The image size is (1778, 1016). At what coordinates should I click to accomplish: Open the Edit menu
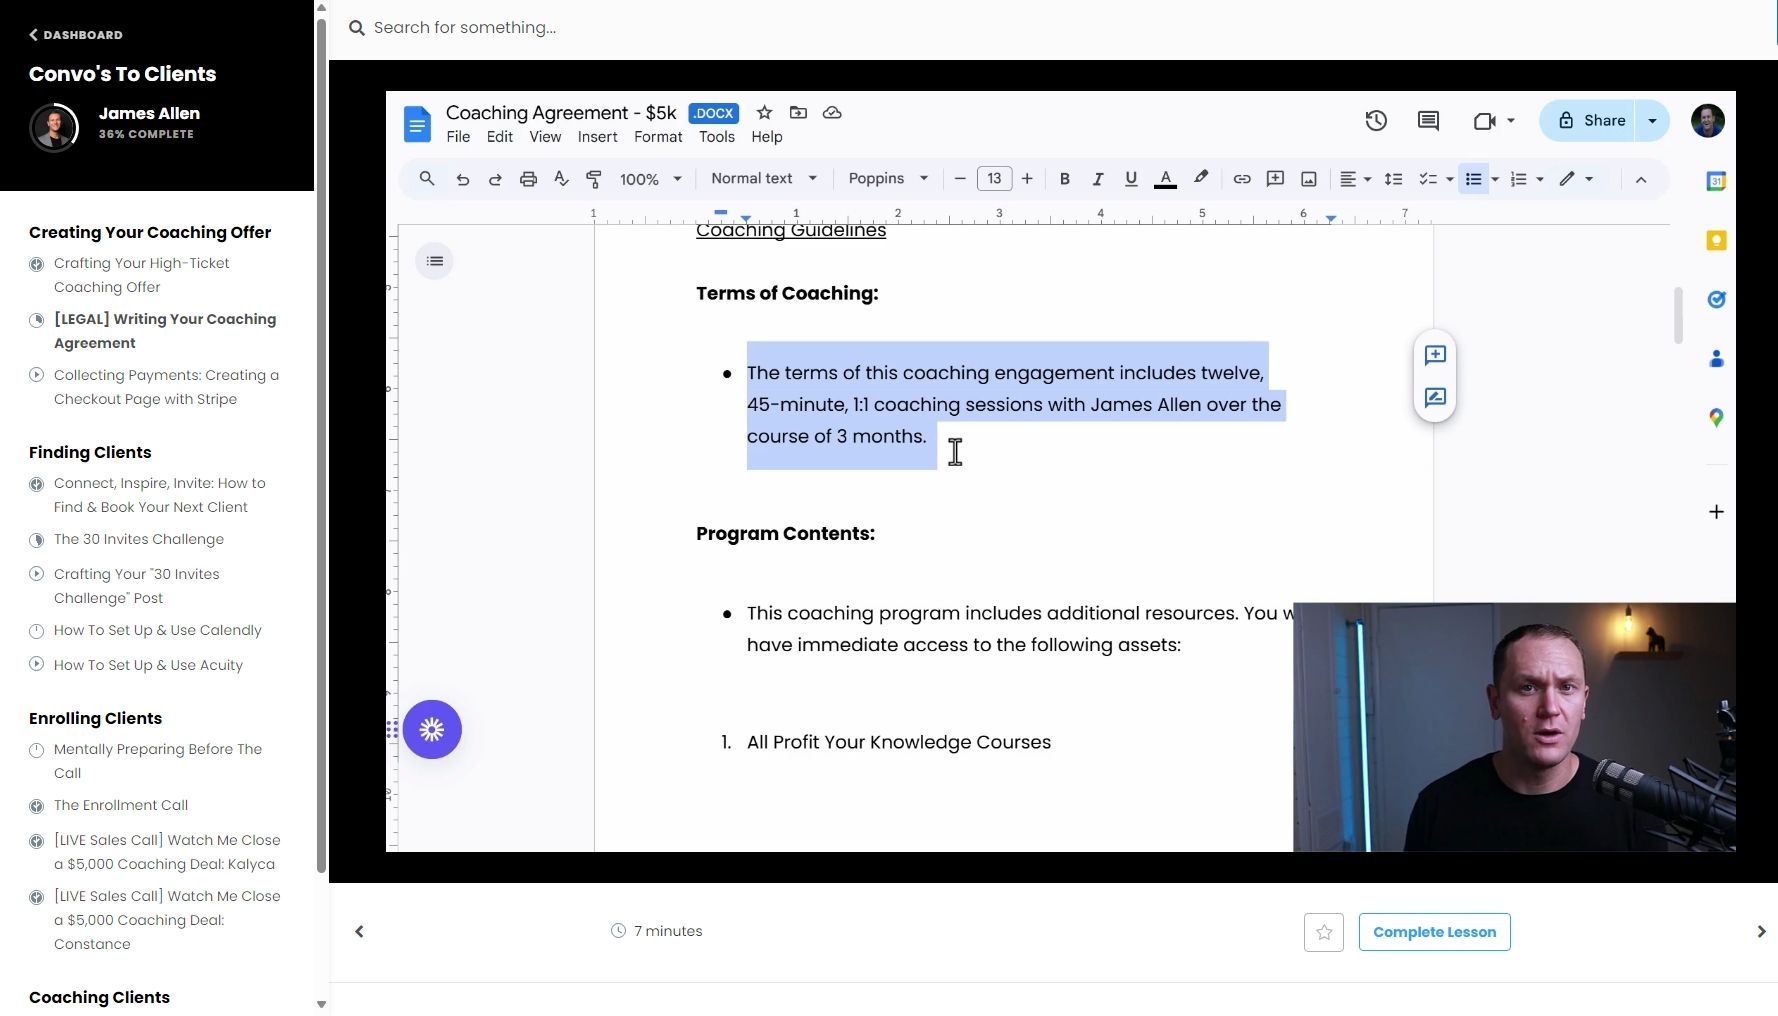[500, 137]
